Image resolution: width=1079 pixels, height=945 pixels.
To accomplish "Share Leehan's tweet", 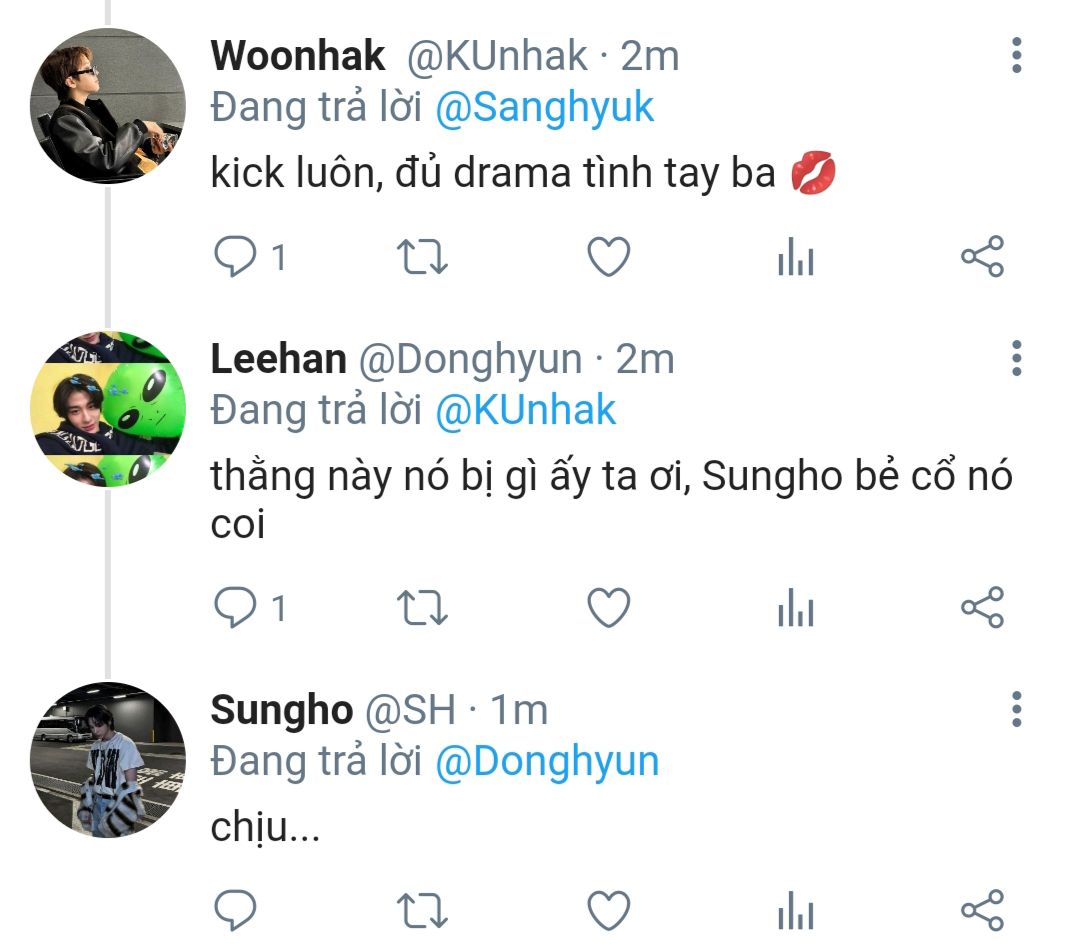I will point(981,607).
